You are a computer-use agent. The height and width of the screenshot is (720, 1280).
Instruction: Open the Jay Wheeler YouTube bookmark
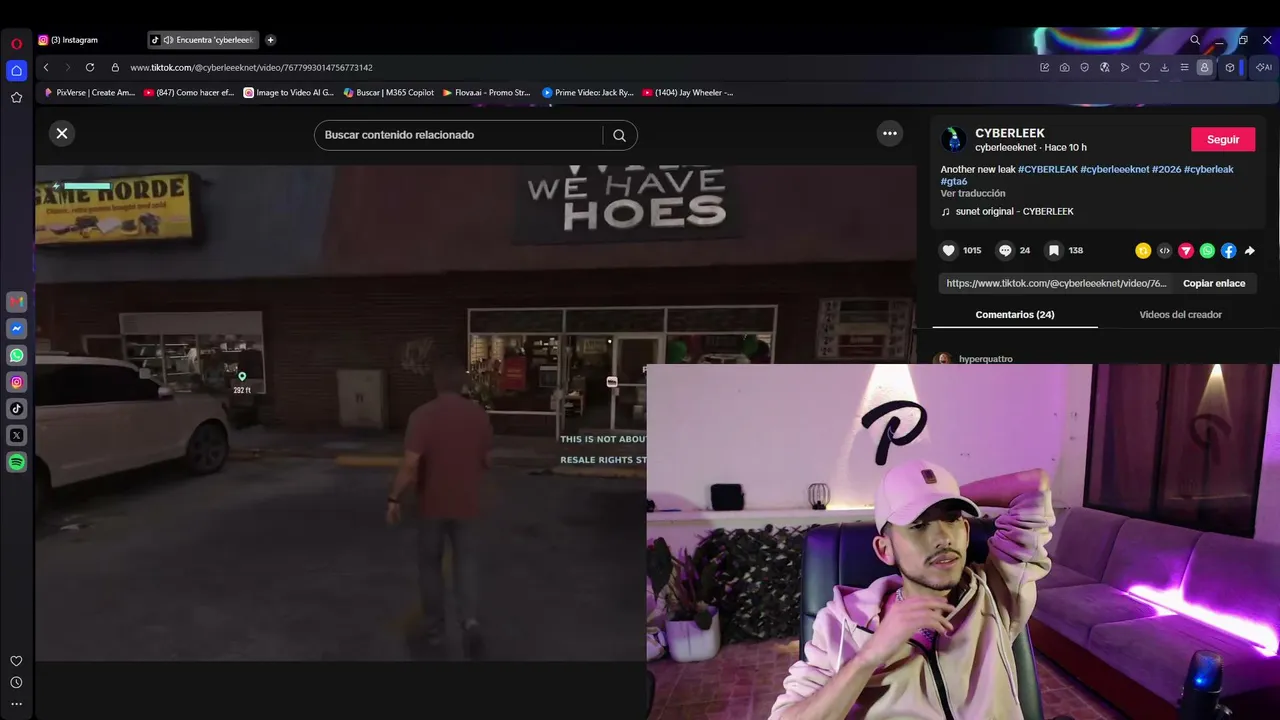pos(687,93)
